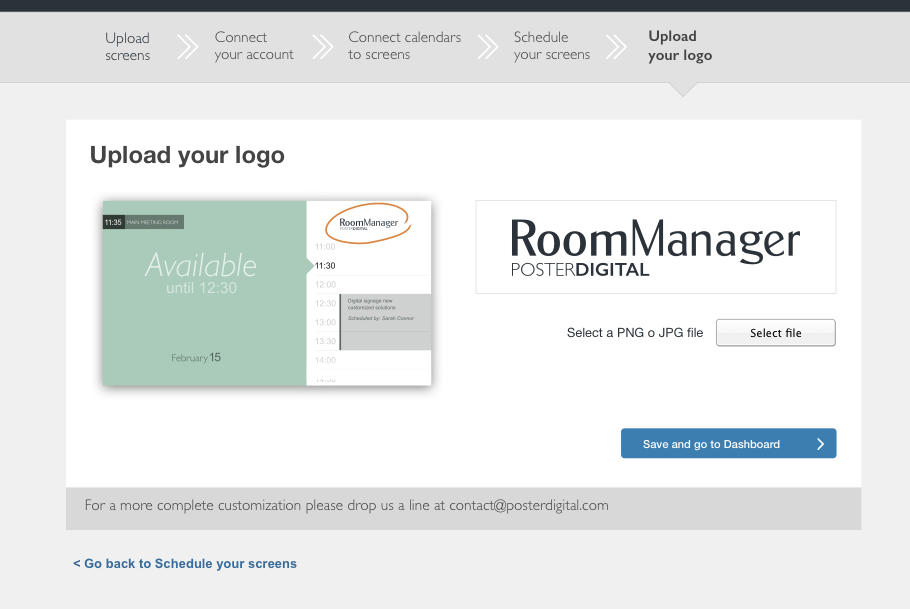Click the Select file button
Screen dimensions: 910x609
pyautogui.click(x=775, y=333)
